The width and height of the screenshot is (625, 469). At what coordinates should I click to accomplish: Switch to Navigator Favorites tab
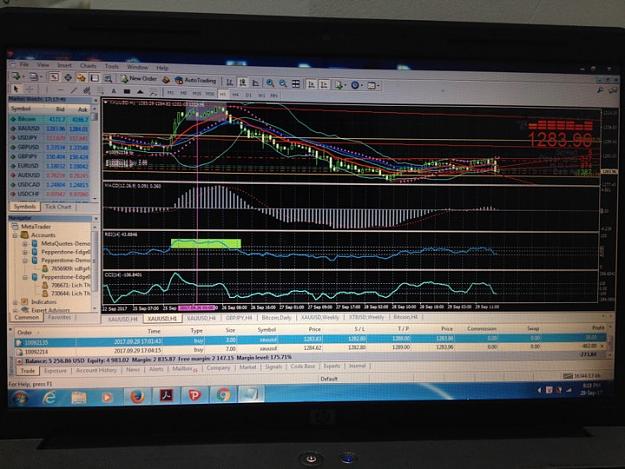[x=59, y=317]
